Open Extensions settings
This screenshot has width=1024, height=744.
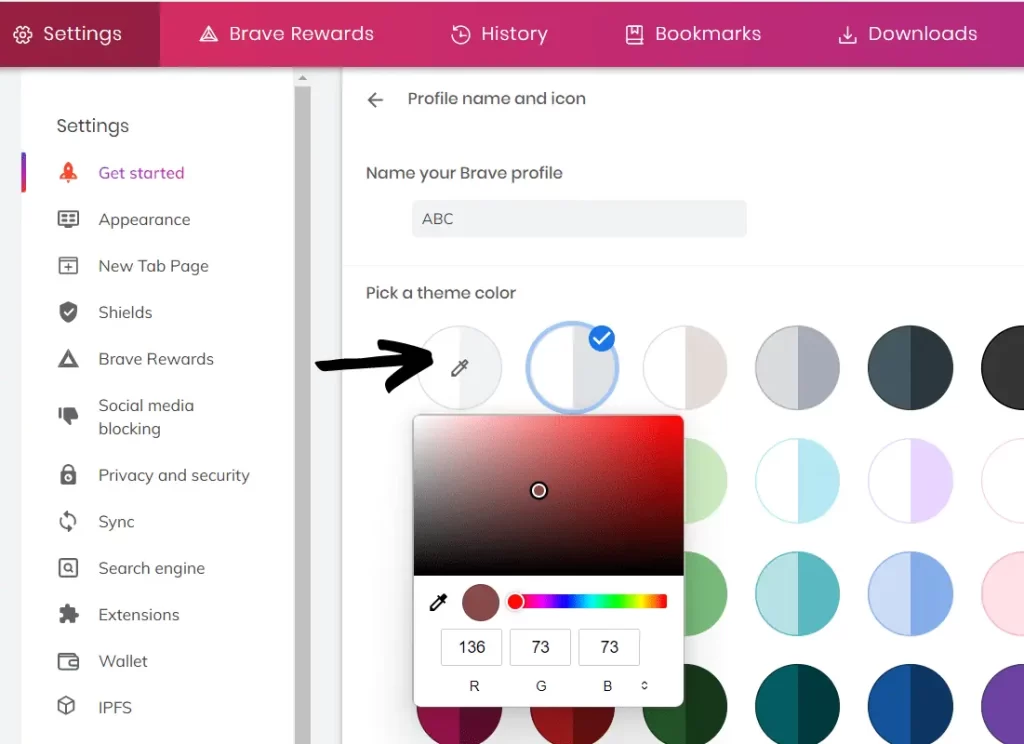(x=138, y=615)
